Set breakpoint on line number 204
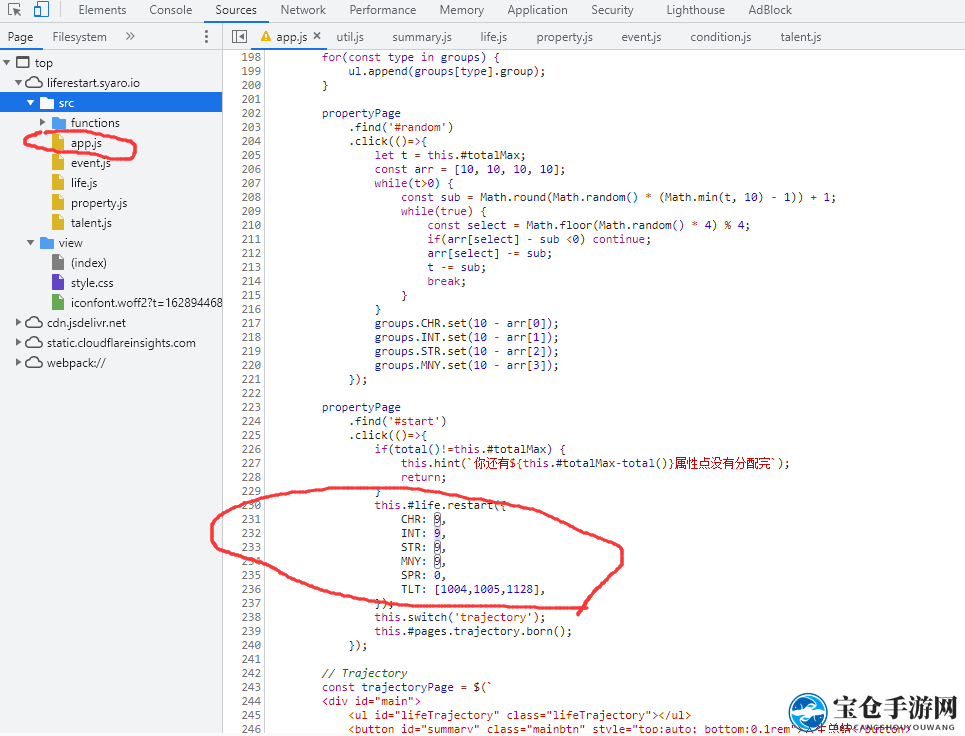Screen dimensions: 965x736 pos(251,141)
